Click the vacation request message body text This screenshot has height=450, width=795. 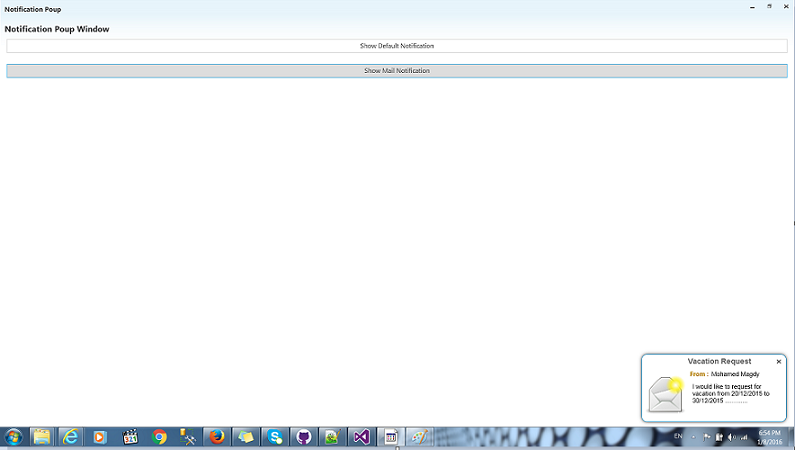(x=731, y=394)
